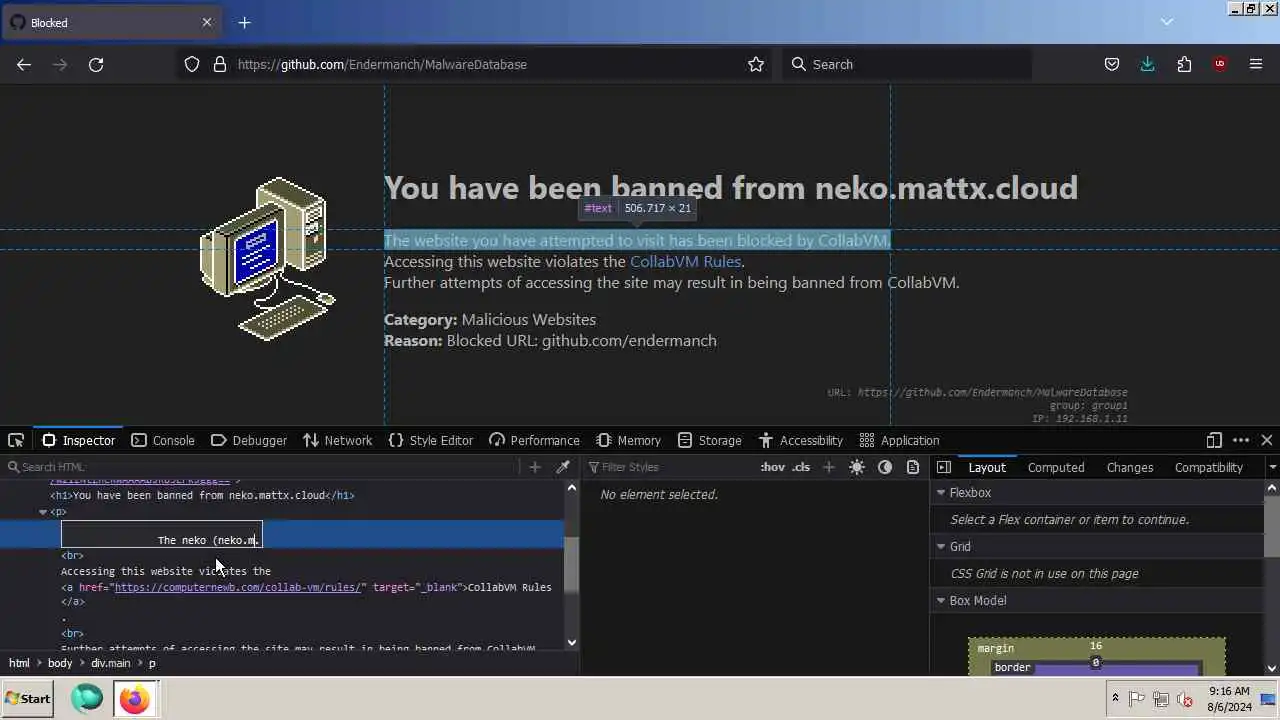
Task: Save page to Pocket icon
Action: 1112,64
